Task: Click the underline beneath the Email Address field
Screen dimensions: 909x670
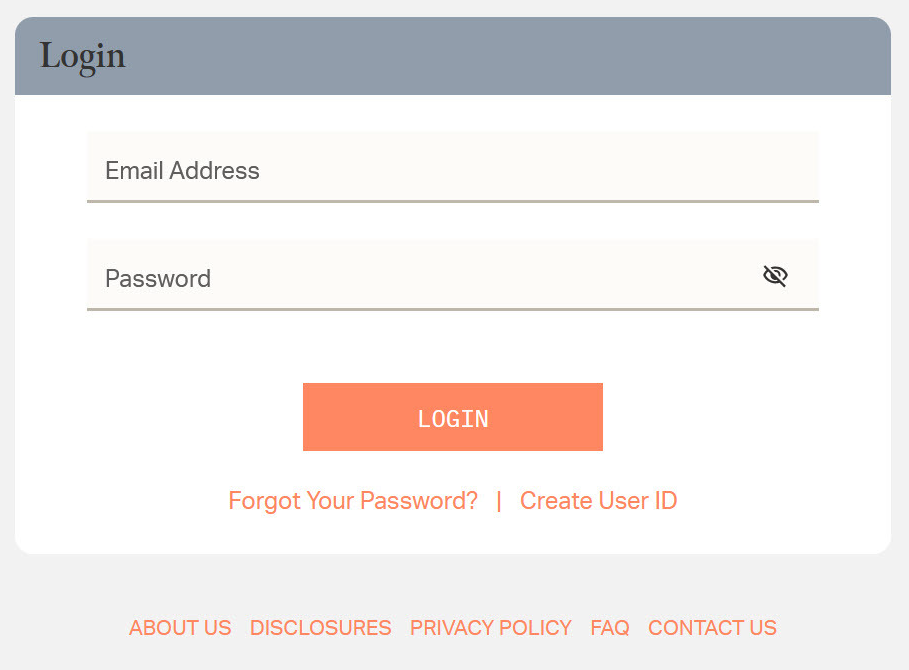Action: (452, 201)
